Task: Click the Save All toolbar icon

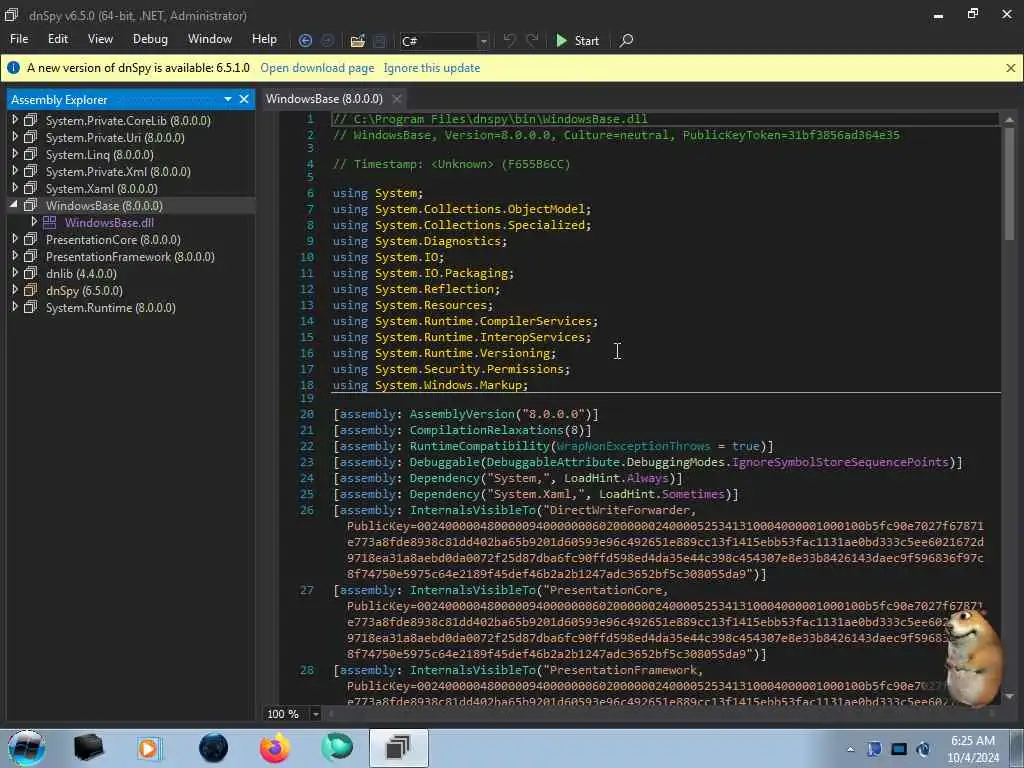Action: 379,40
